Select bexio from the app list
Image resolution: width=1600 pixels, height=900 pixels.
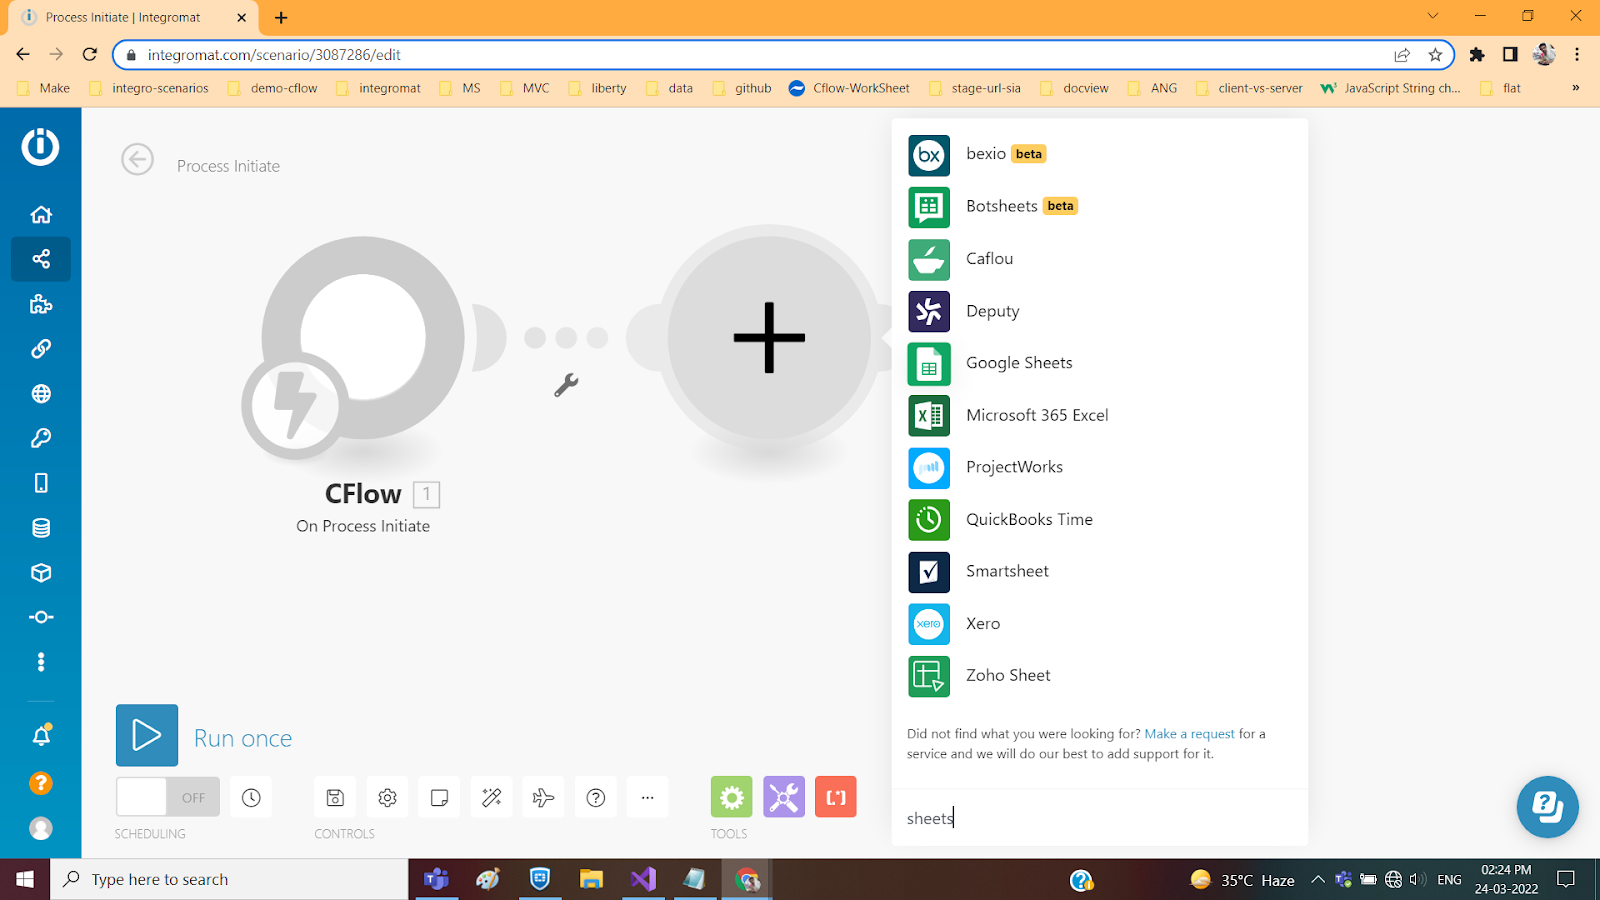1099,154
